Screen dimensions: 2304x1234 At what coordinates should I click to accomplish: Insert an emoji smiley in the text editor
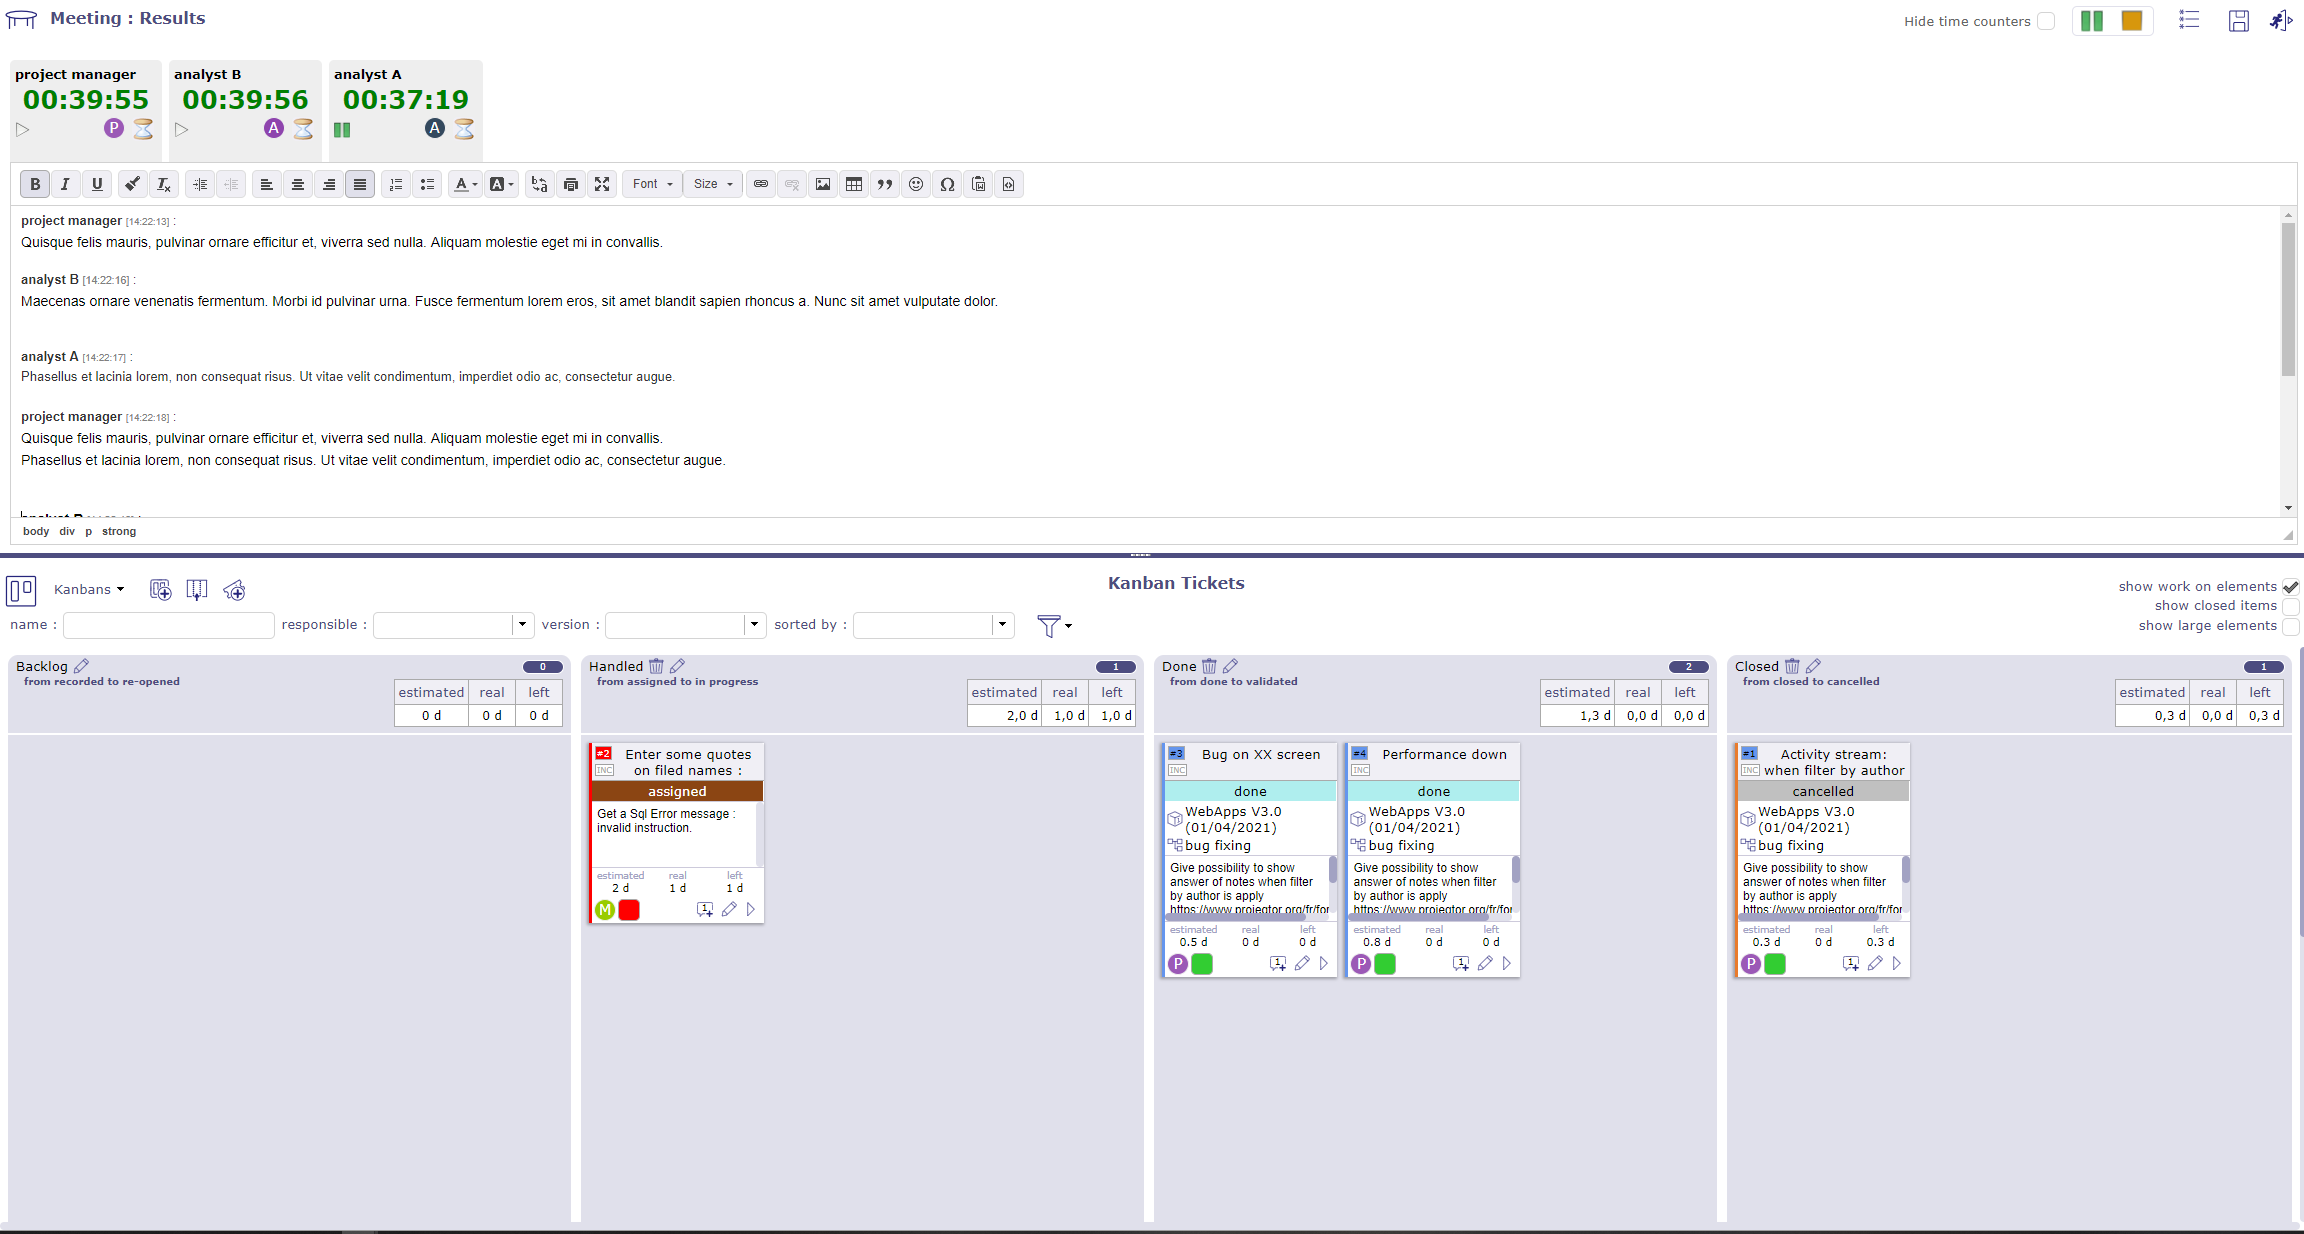click(915, 184)
